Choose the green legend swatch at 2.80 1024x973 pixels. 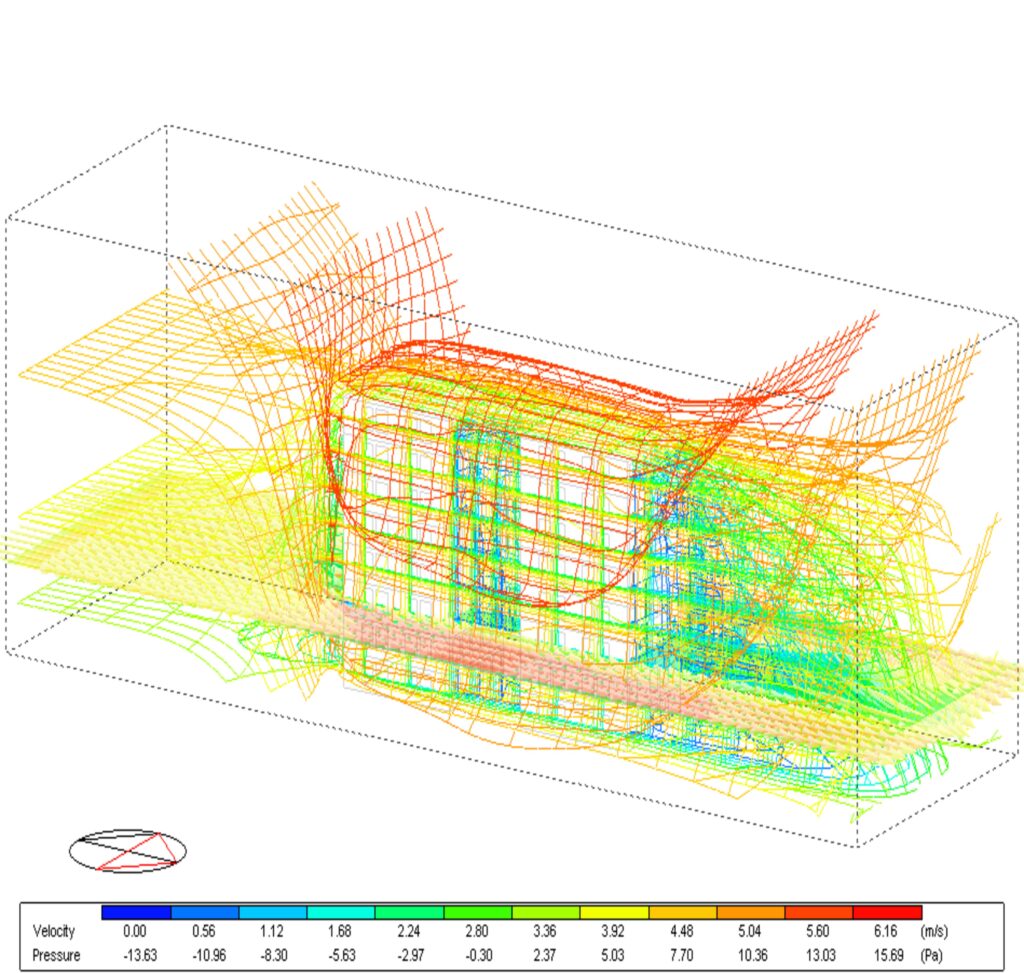coord(478,912)
